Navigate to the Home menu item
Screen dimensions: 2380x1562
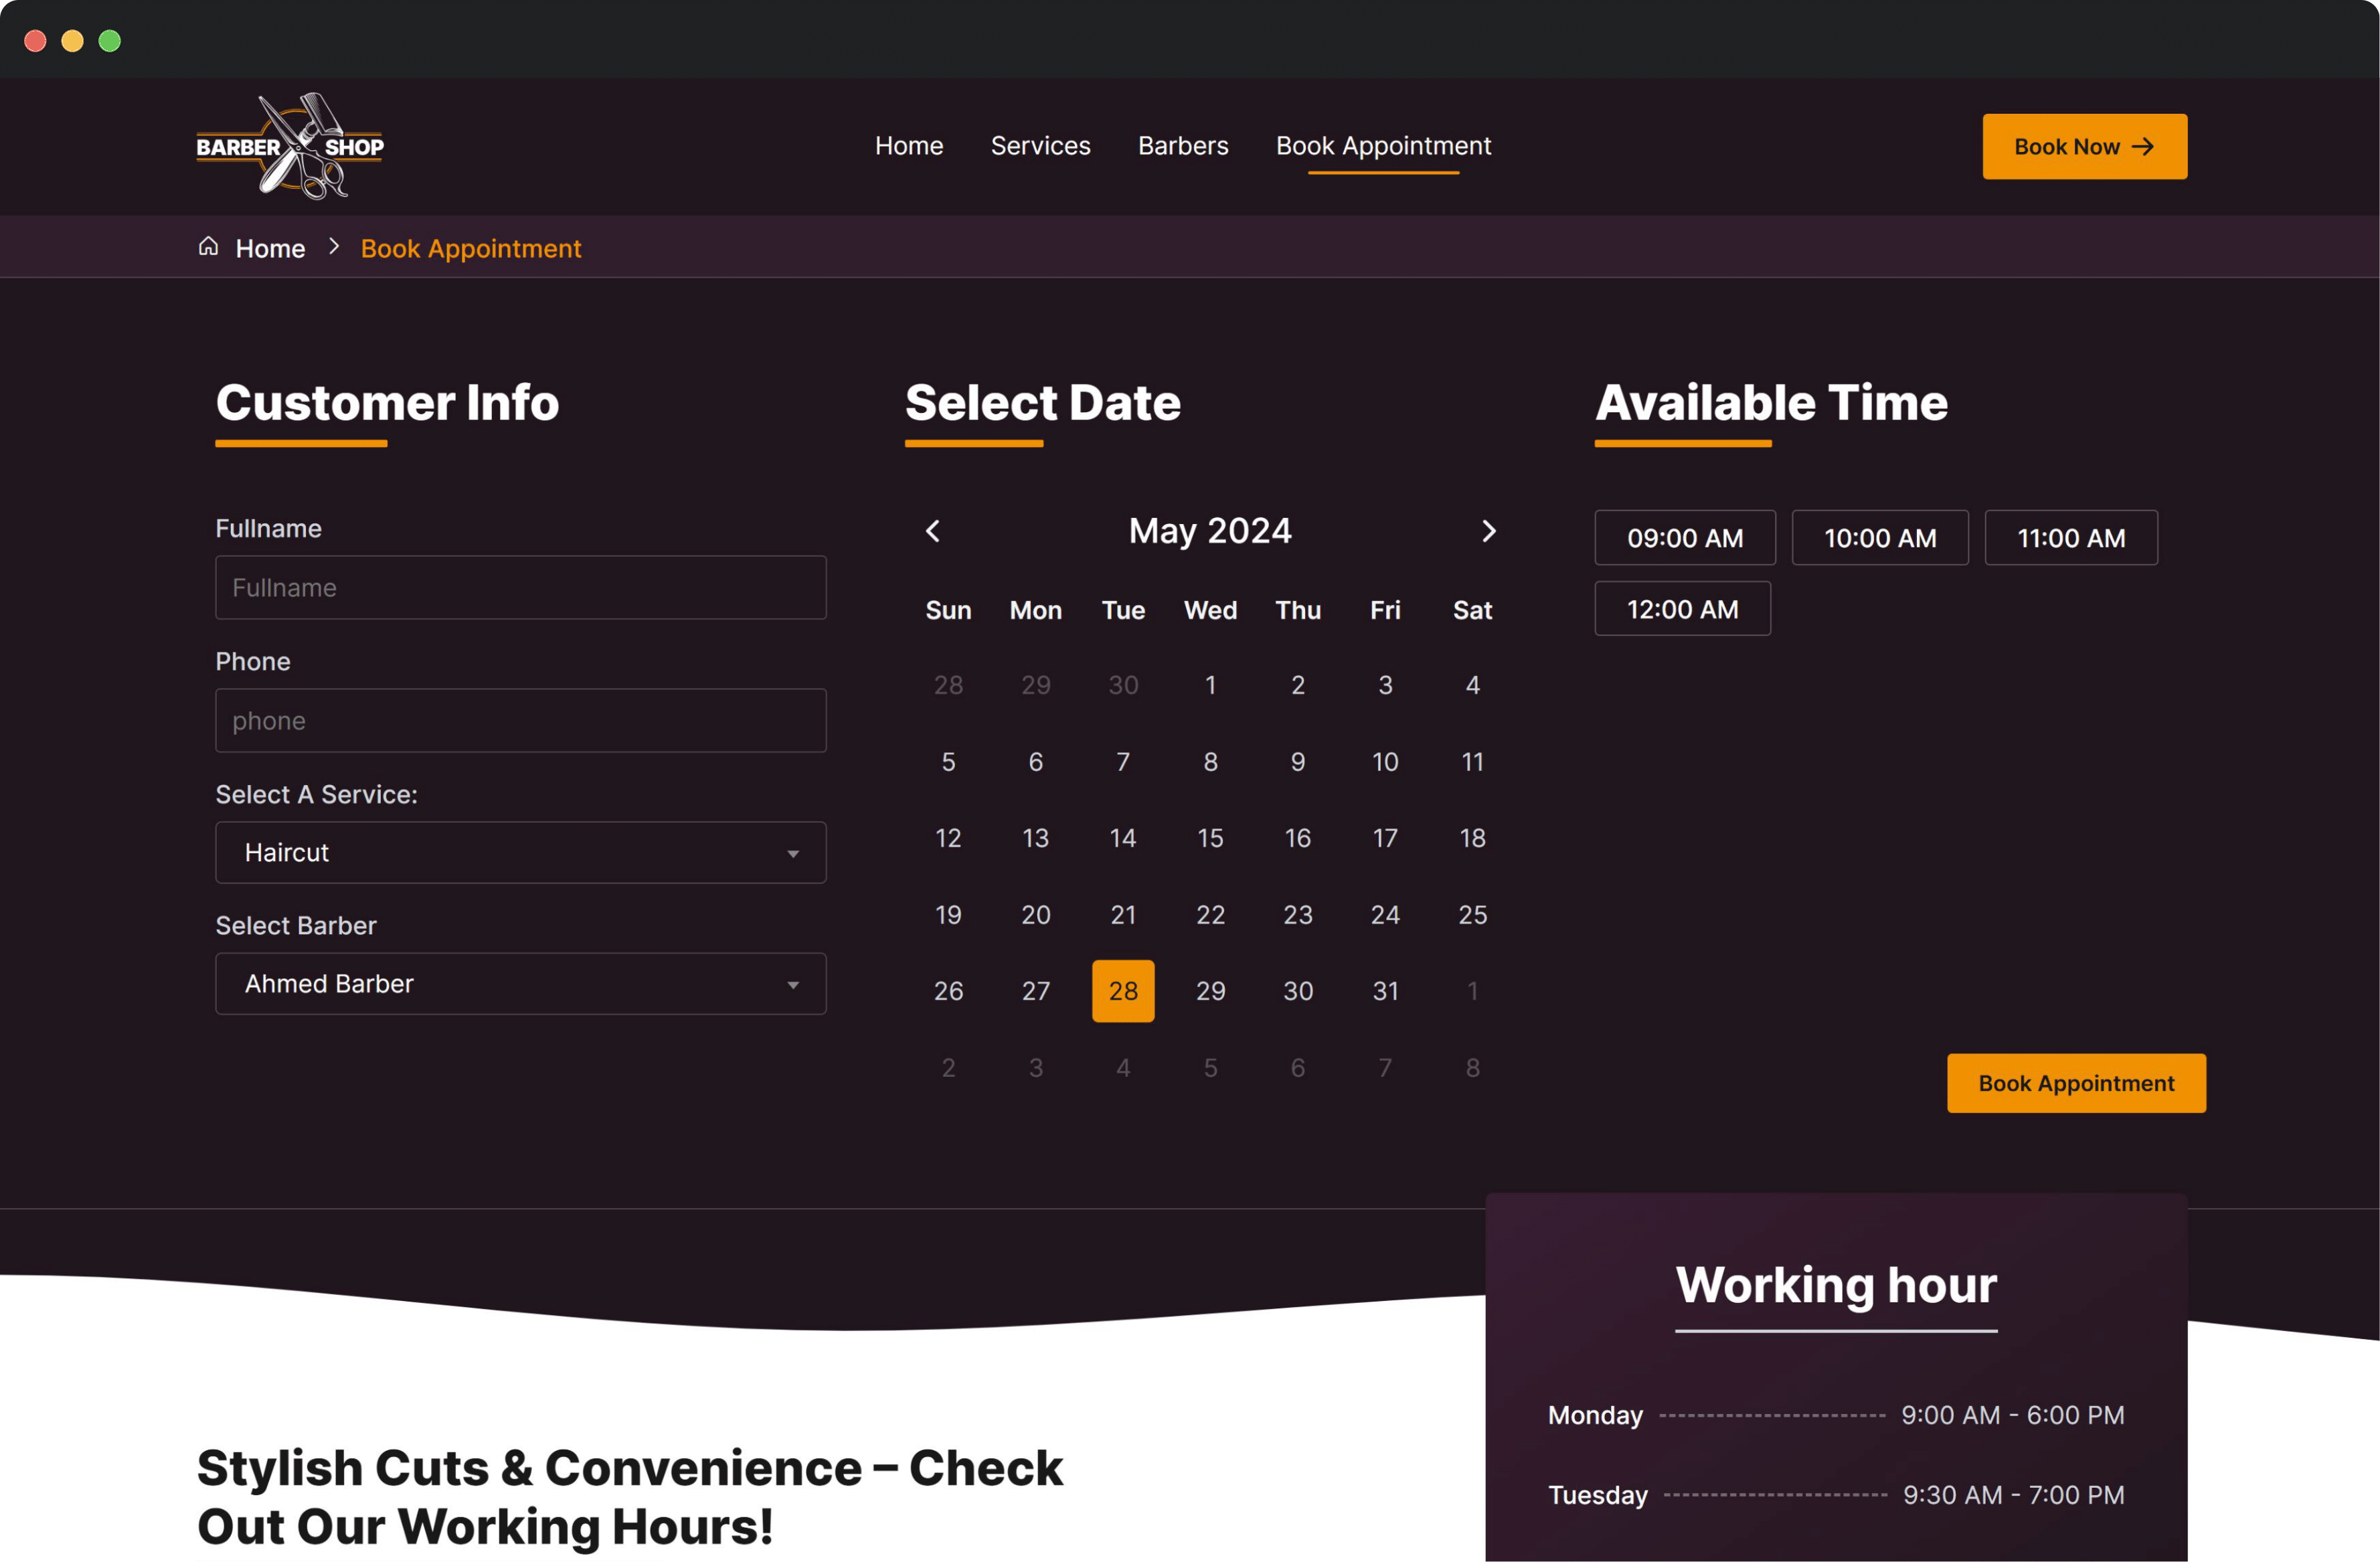(908, 146)
